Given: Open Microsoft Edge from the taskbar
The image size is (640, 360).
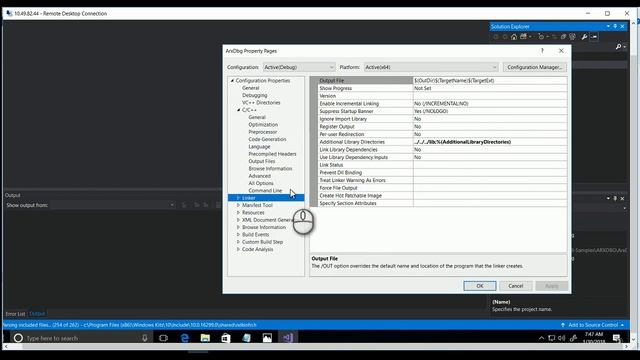Looking at the screenshot, I should click(x=184, y=338).
